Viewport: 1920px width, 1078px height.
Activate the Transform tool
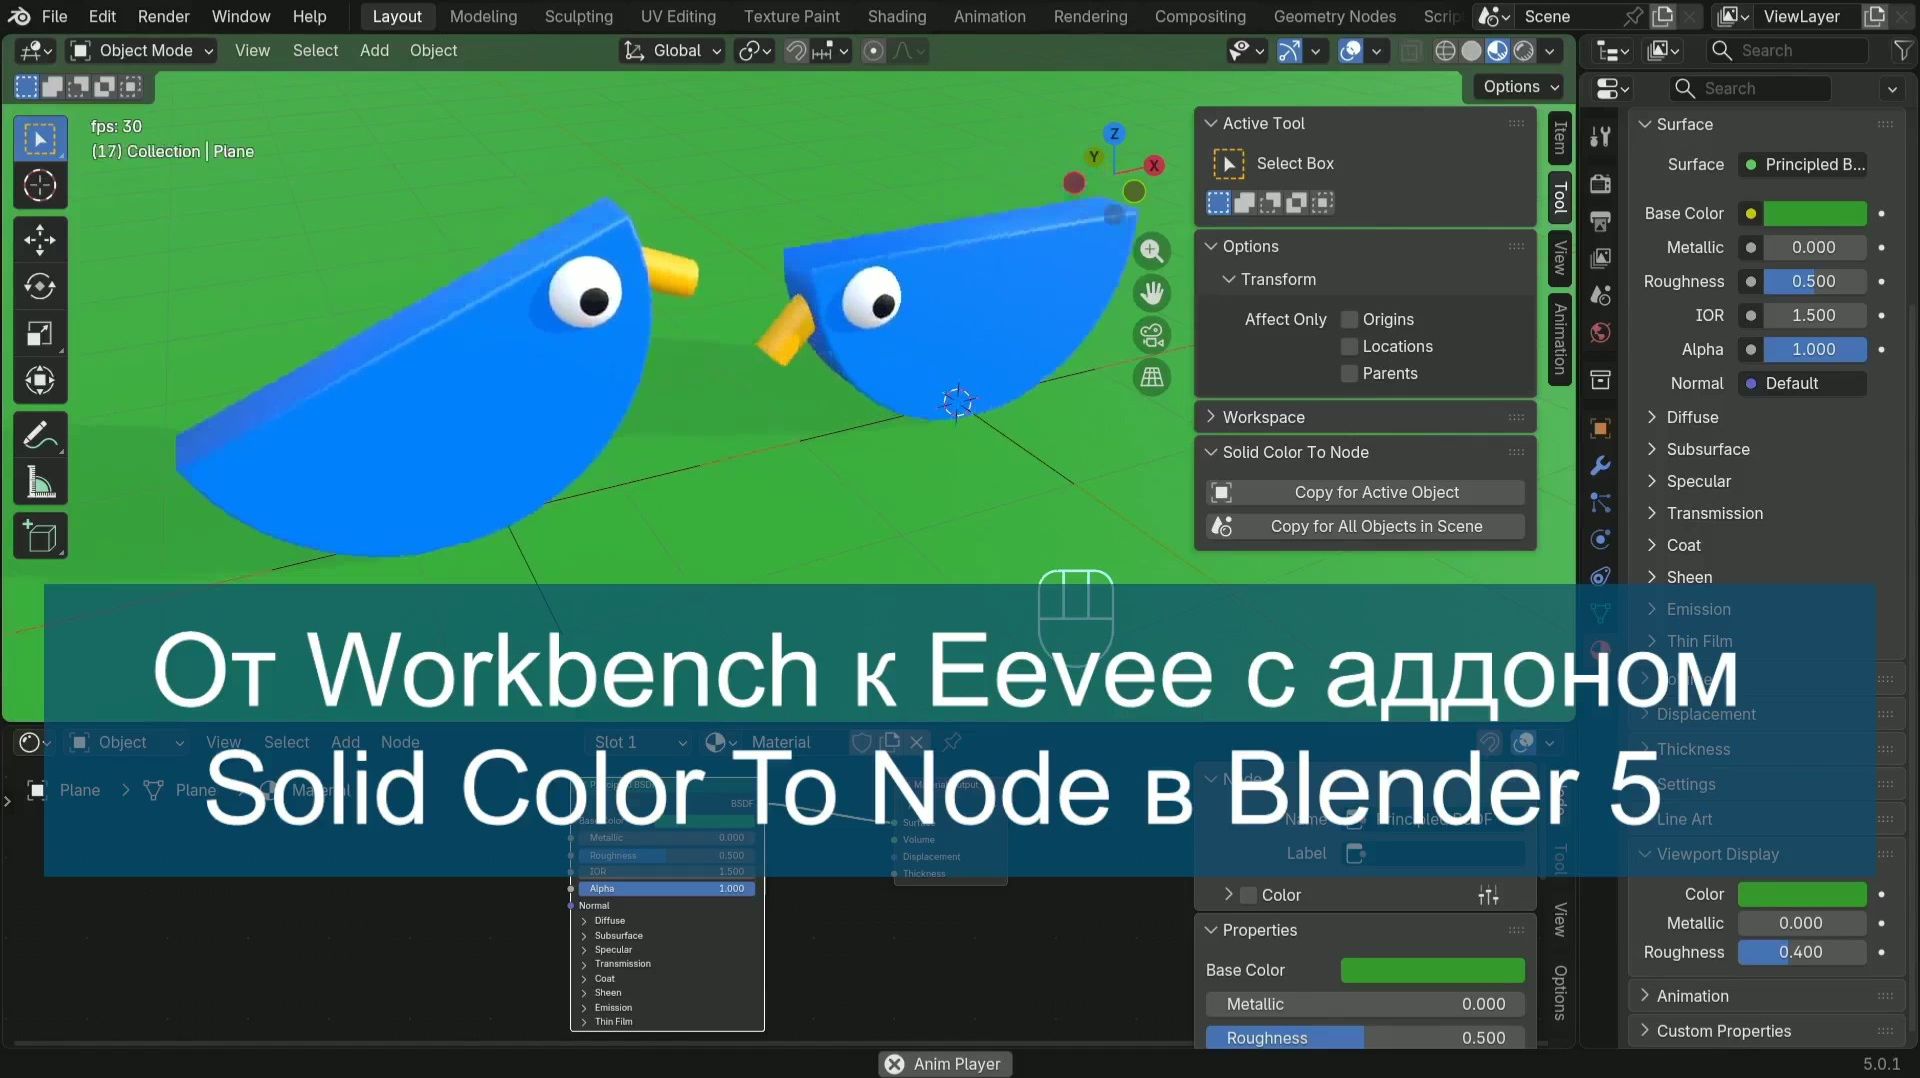(40, 380)
